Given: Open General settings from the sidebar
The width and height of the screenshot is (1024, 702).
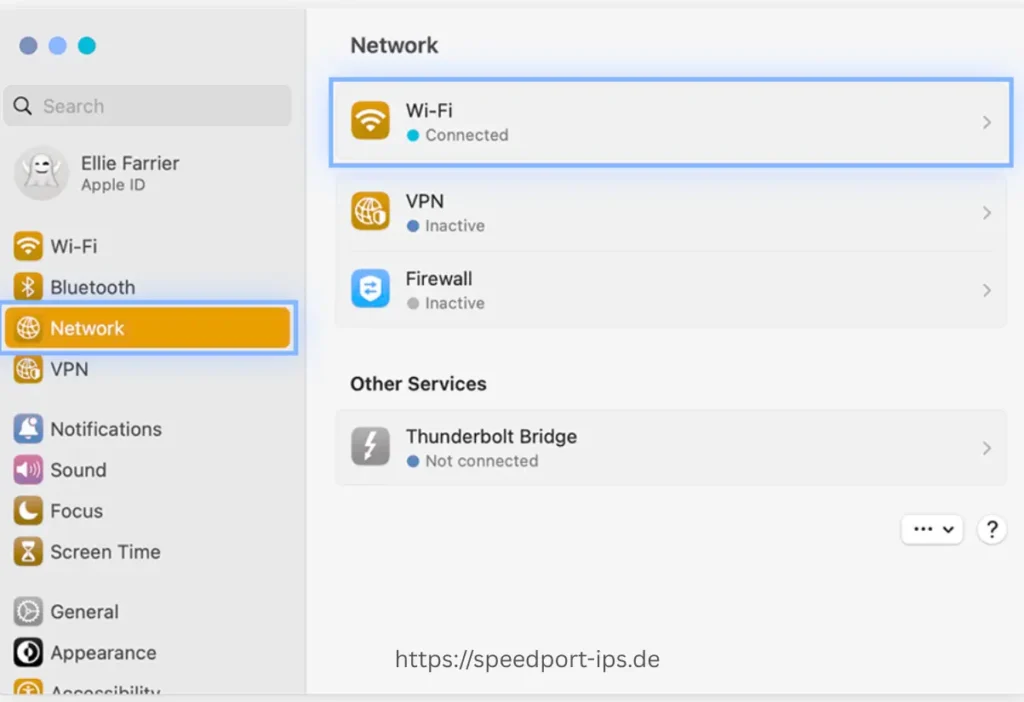Looking at the screenshot, I should click(27, 612).
